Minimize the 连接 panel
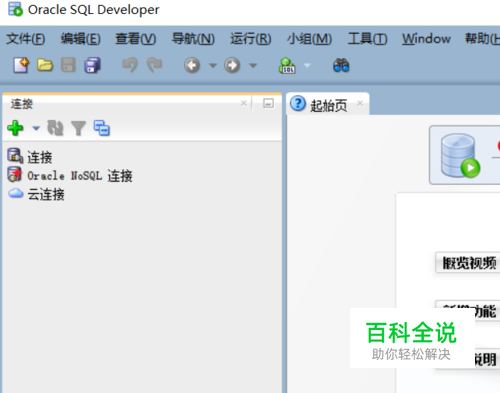500x393 pixels. pyautogui.click(x=268, y=103)
